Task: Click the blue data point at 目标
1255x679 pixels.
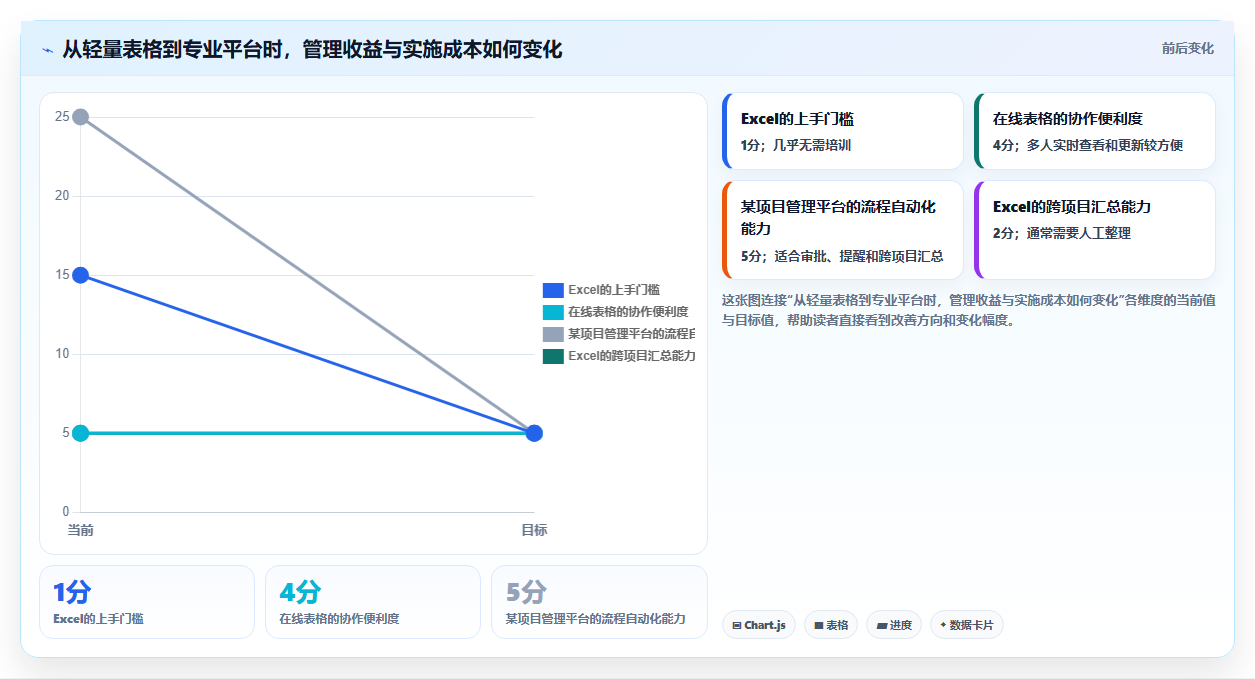Action: click(x=534, y=433)
